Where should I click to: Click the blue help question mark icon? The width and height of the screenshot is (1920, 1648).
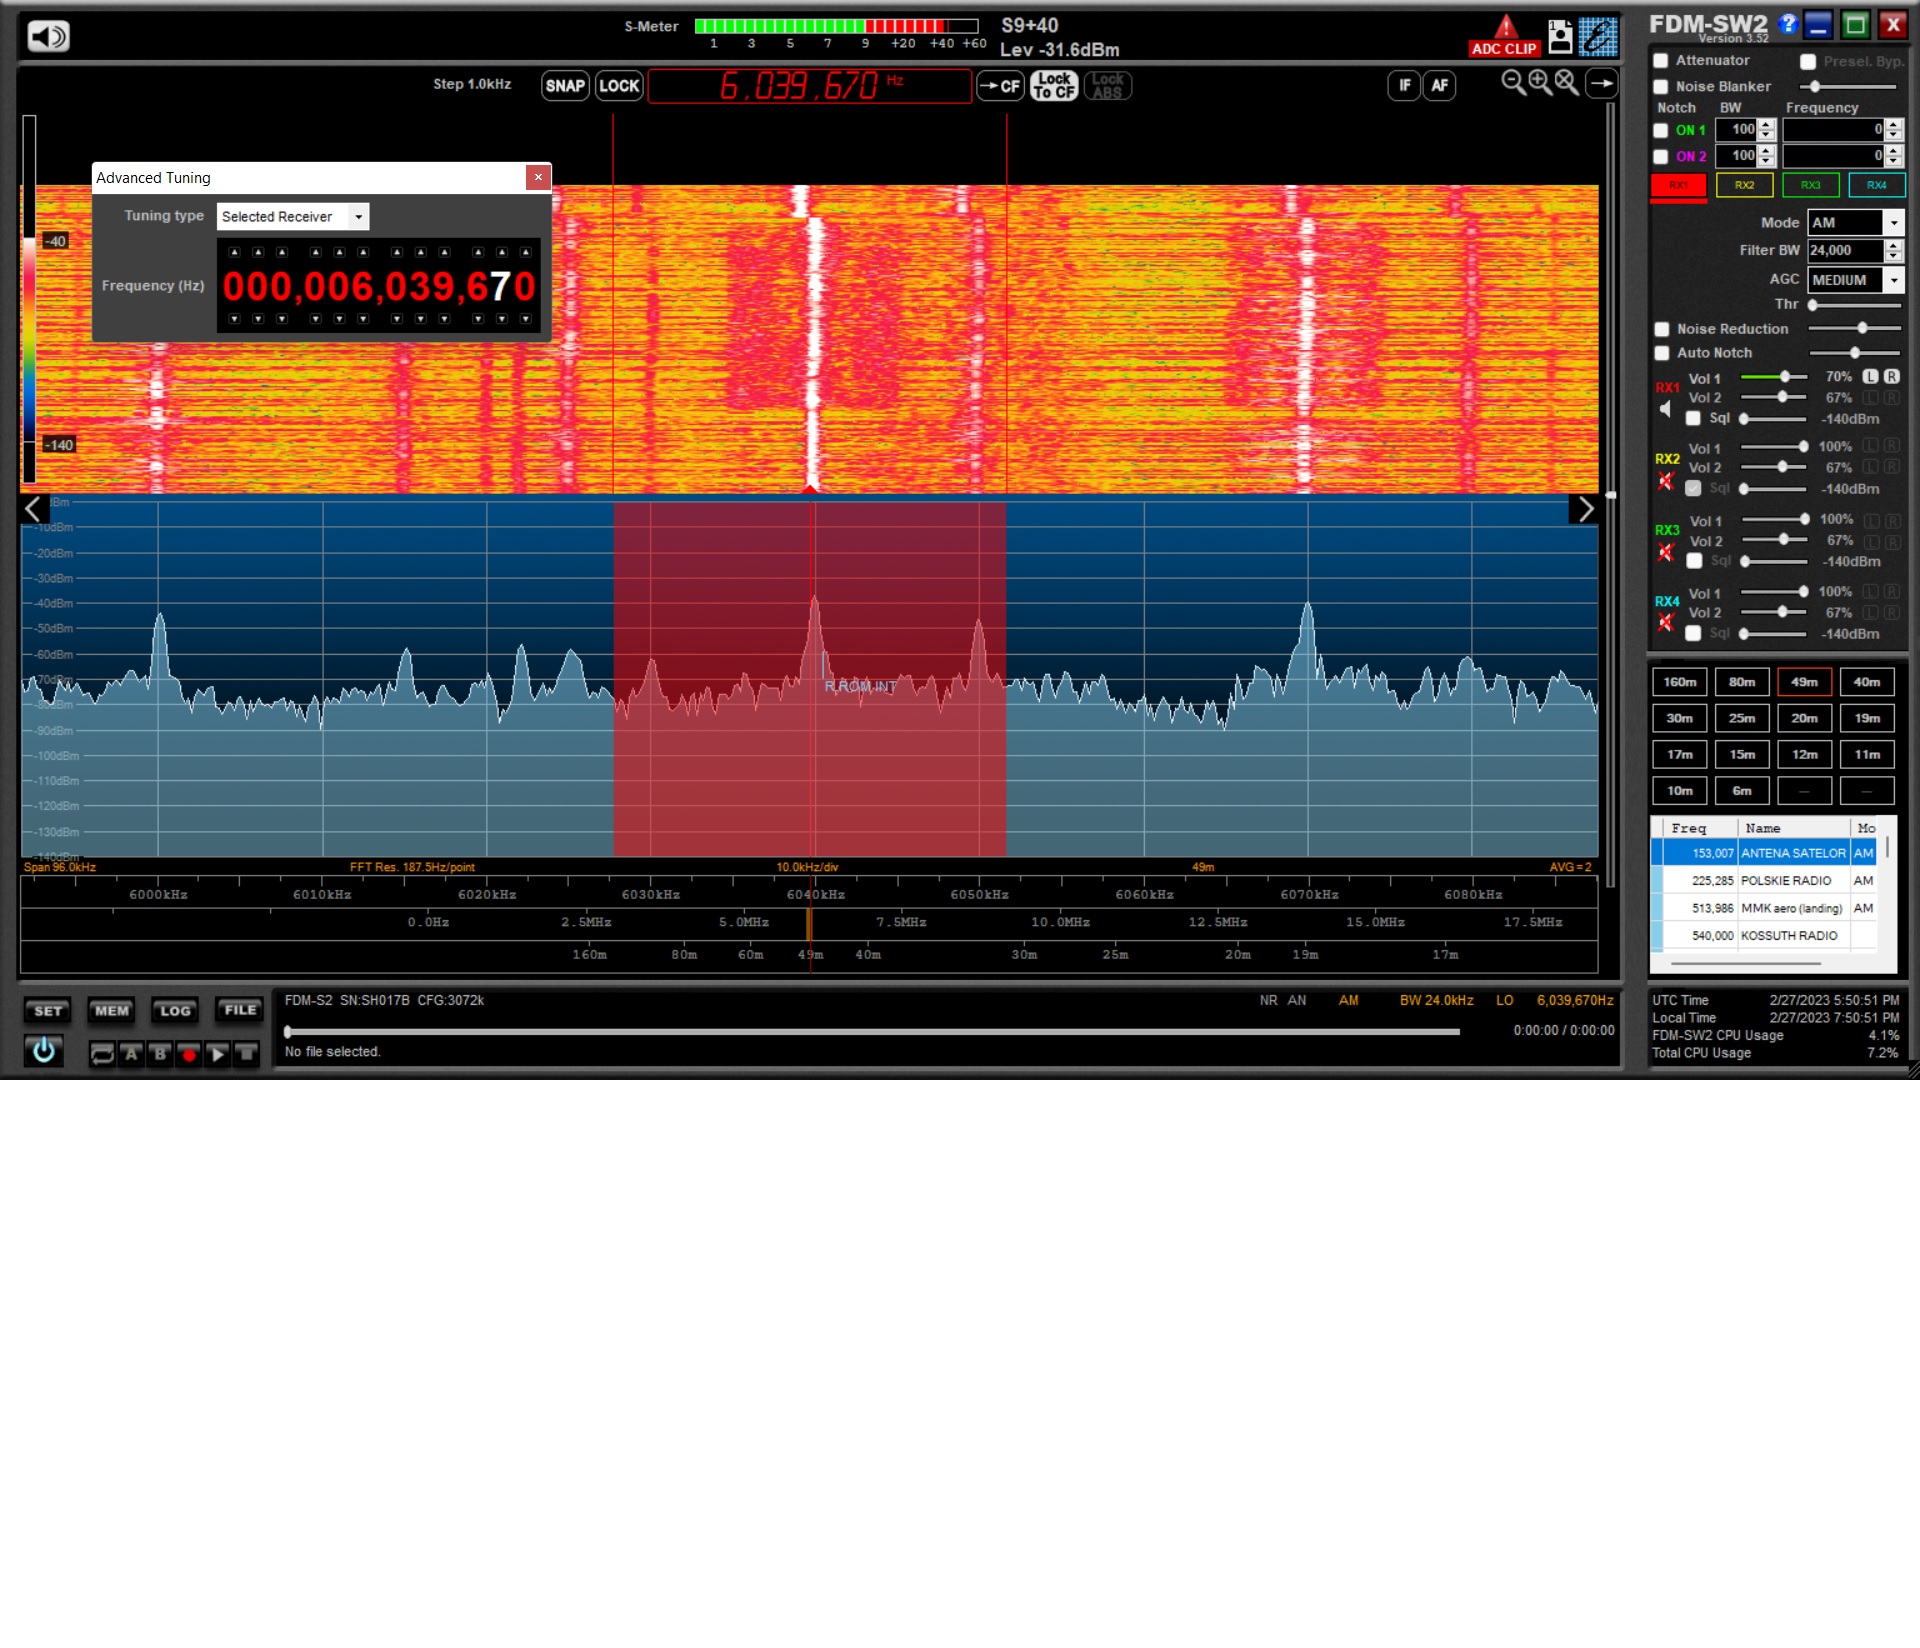tap(1788, 24)
